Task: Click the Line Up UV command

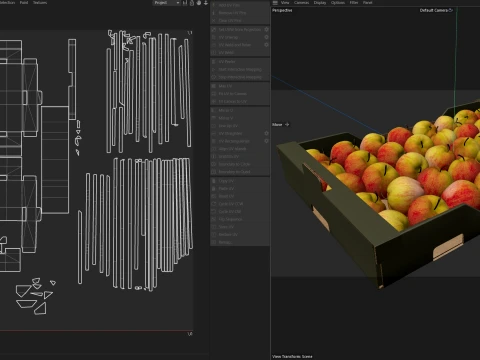Action: pos(228,126)
